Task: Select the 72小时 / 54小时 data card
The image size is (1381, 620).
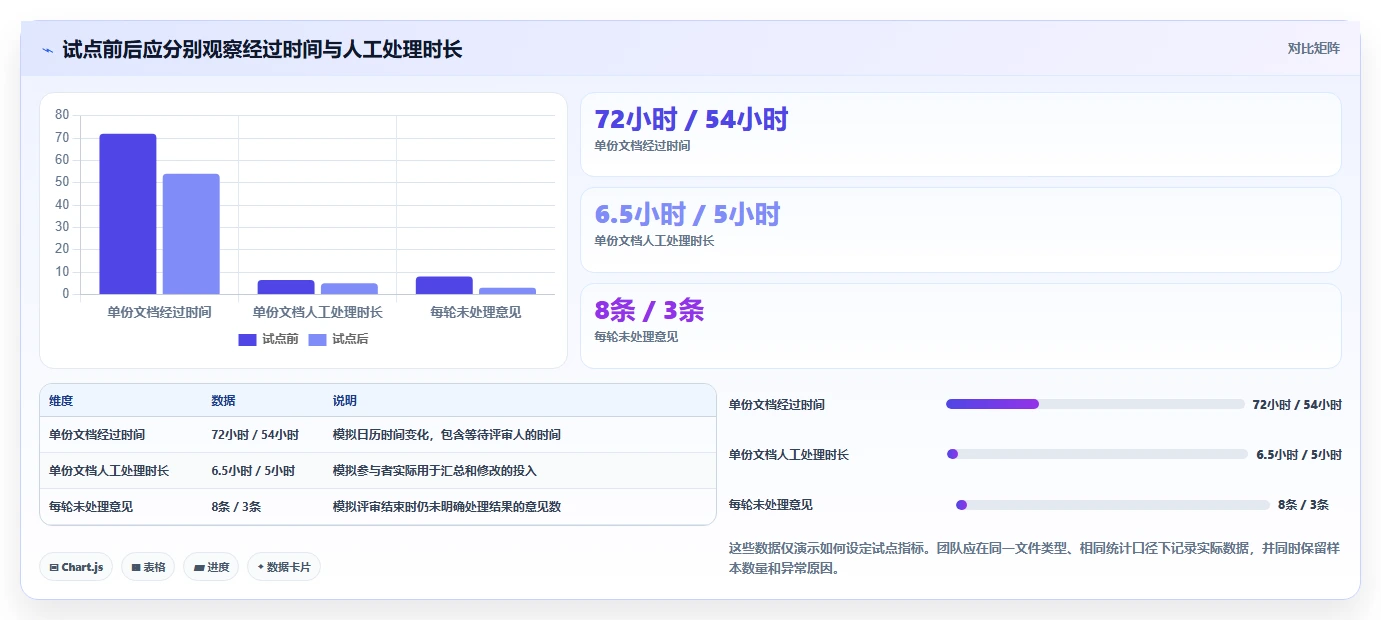Action: click(960, 135)
